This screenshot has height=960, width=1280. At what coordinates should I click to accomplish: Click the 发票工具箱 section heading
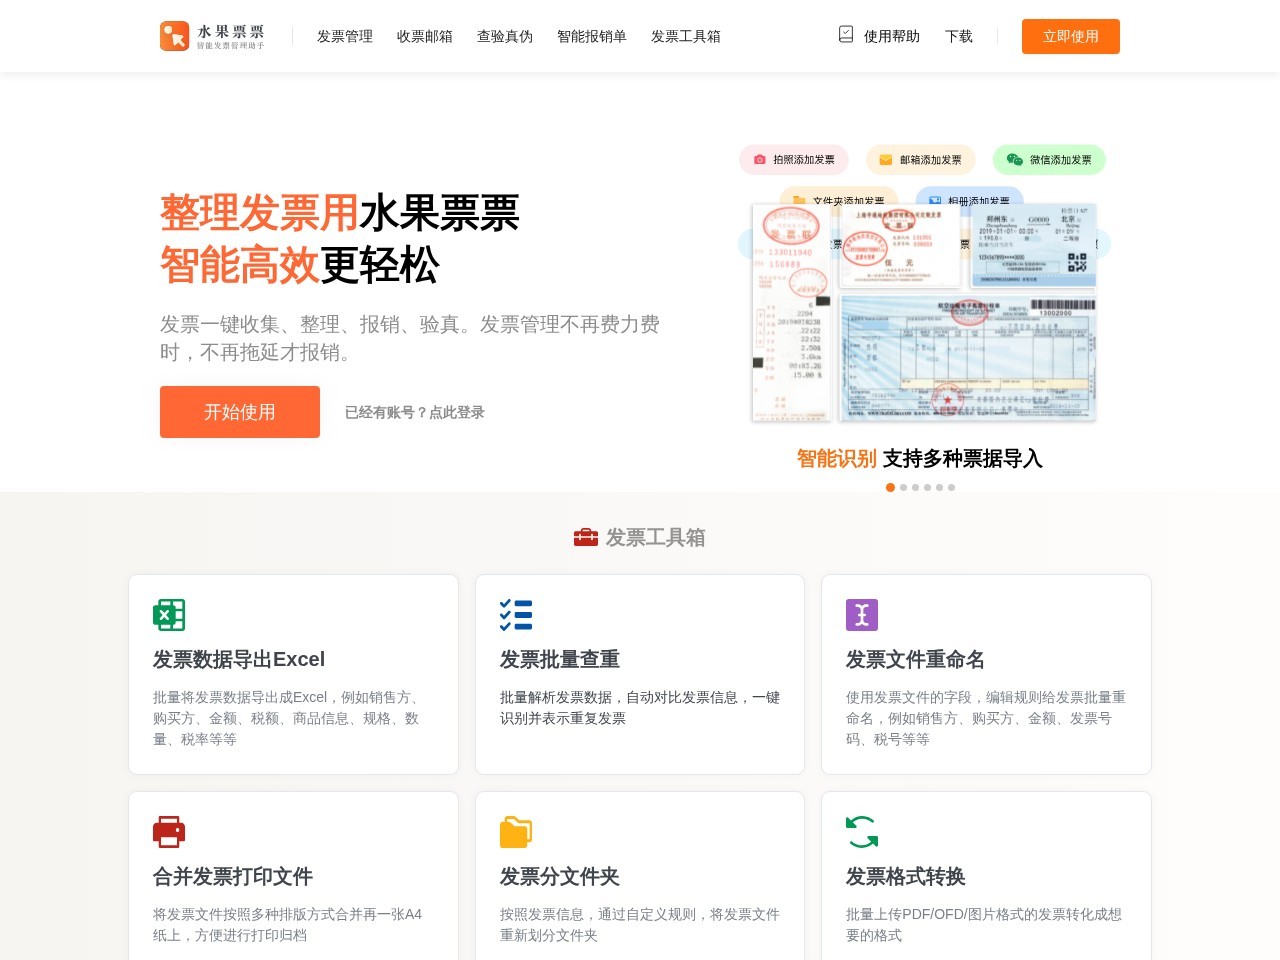pos(655,538)
